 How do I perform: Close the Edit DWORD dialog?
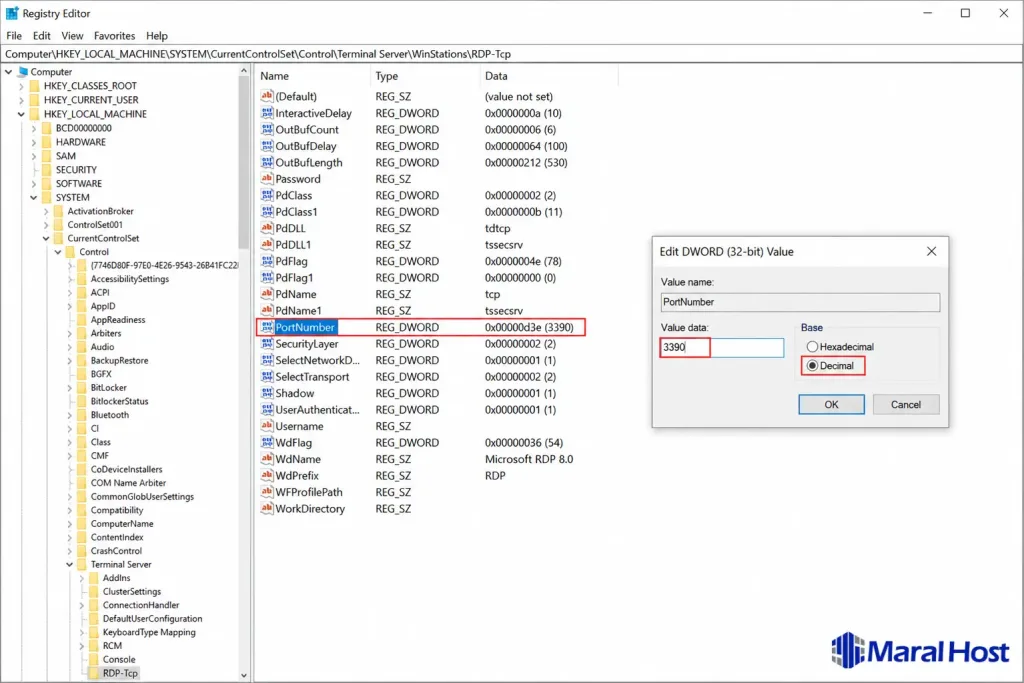[x=931, y=251]
